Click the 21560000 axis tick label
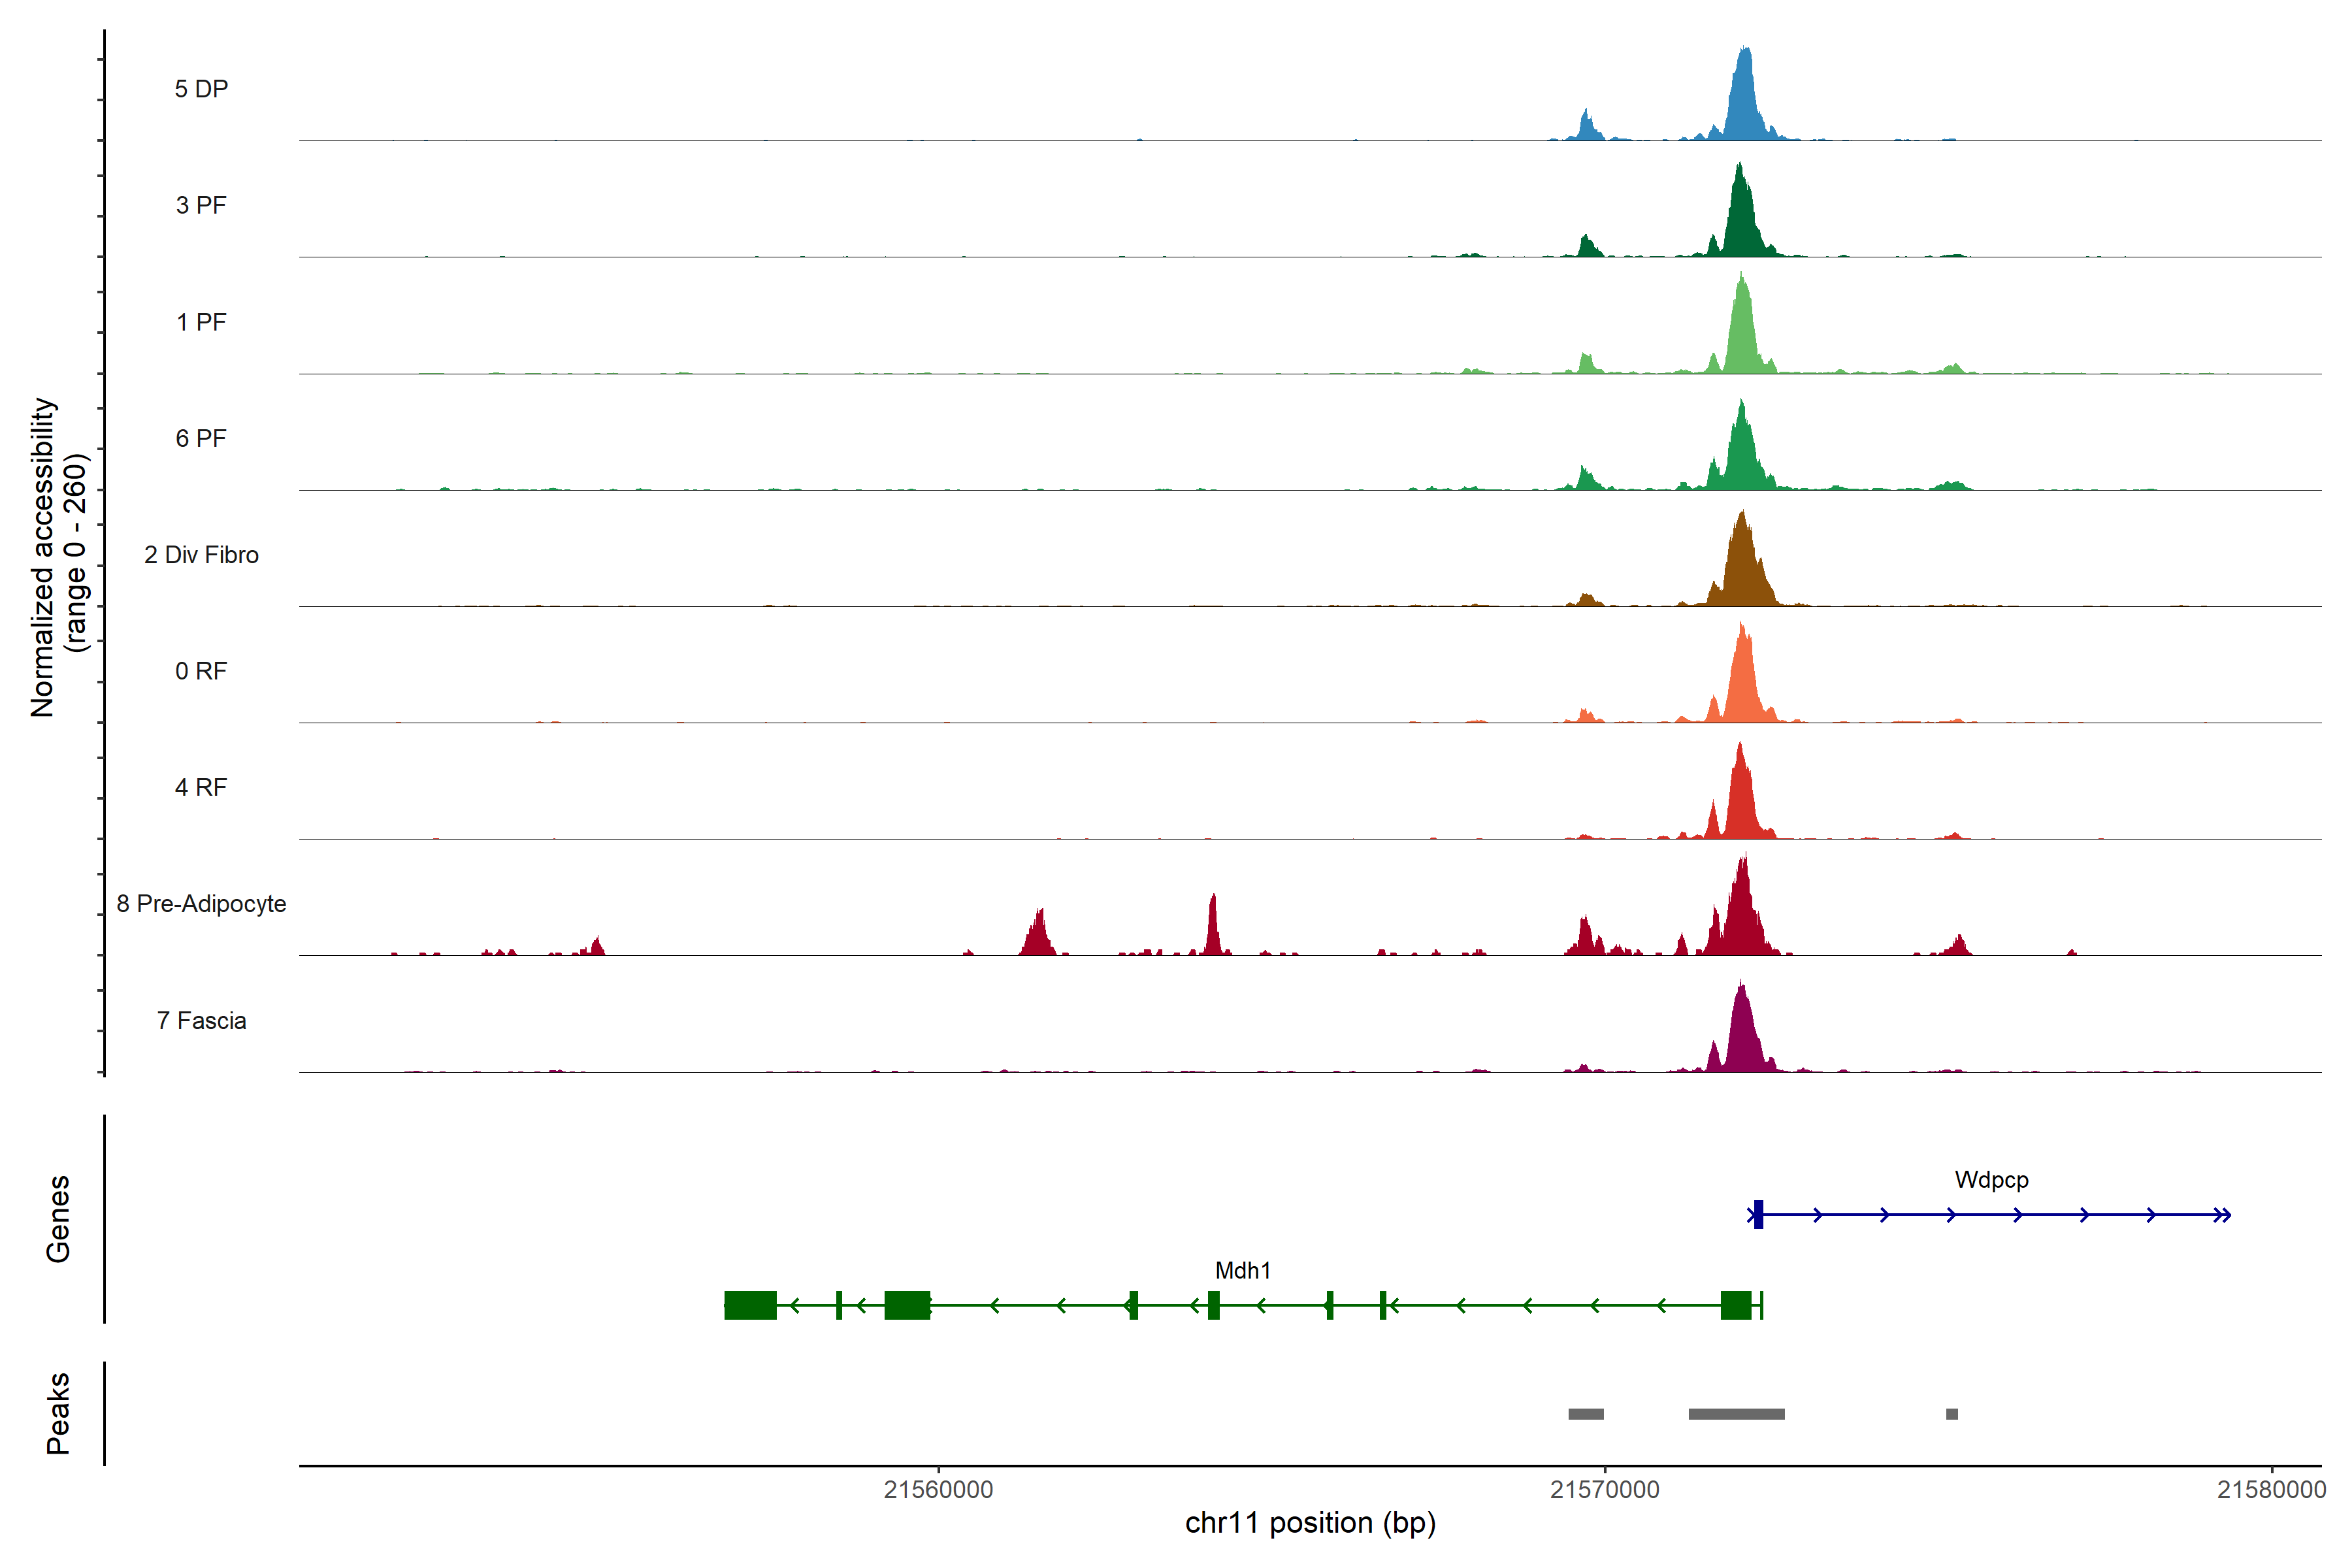This screenshot has width=2352, height=1568. point(938,1489)
